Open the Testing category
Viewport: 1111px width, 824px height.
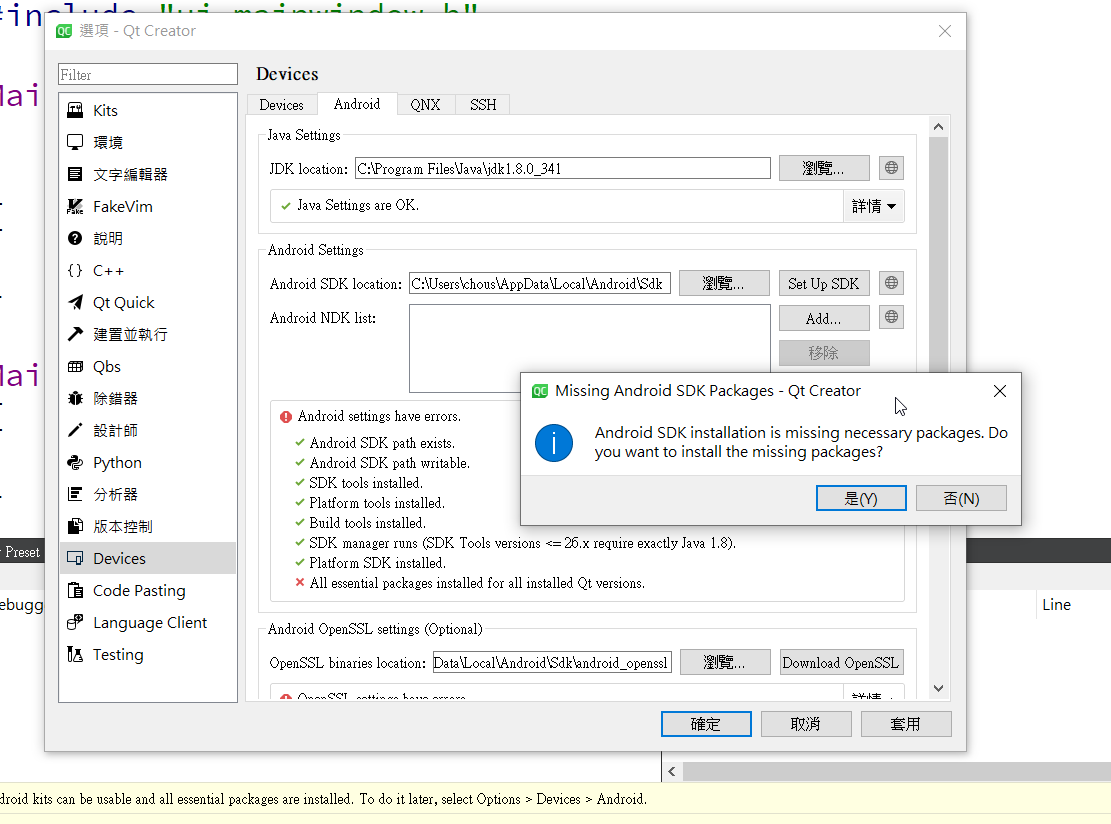(147, 655)
